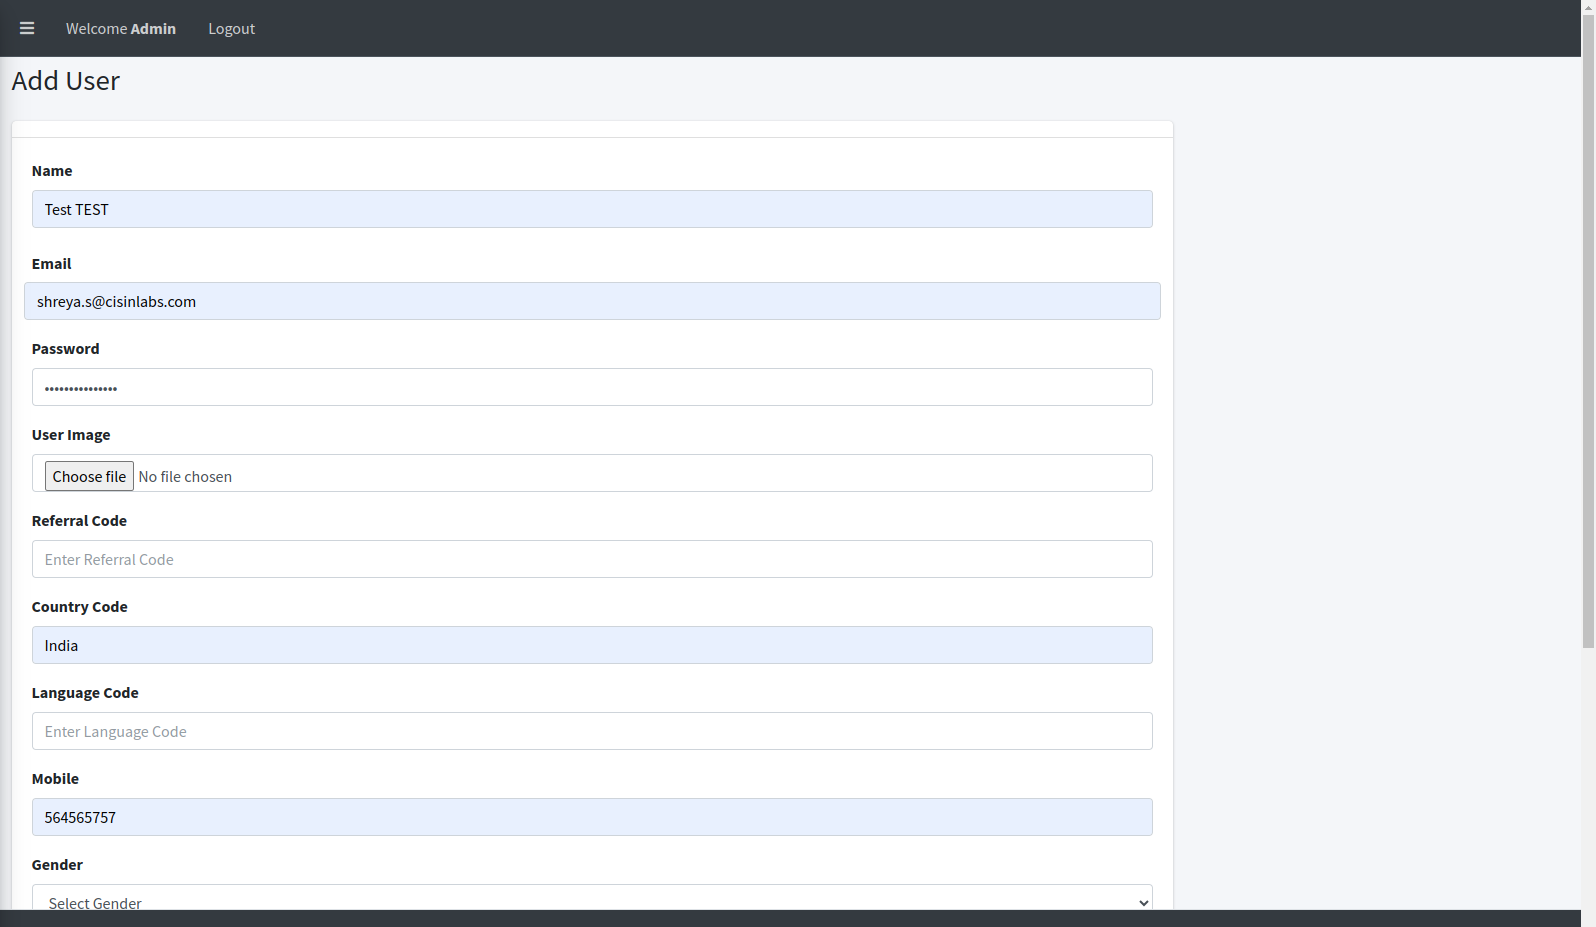Click the Name input field

click(592, 209)
